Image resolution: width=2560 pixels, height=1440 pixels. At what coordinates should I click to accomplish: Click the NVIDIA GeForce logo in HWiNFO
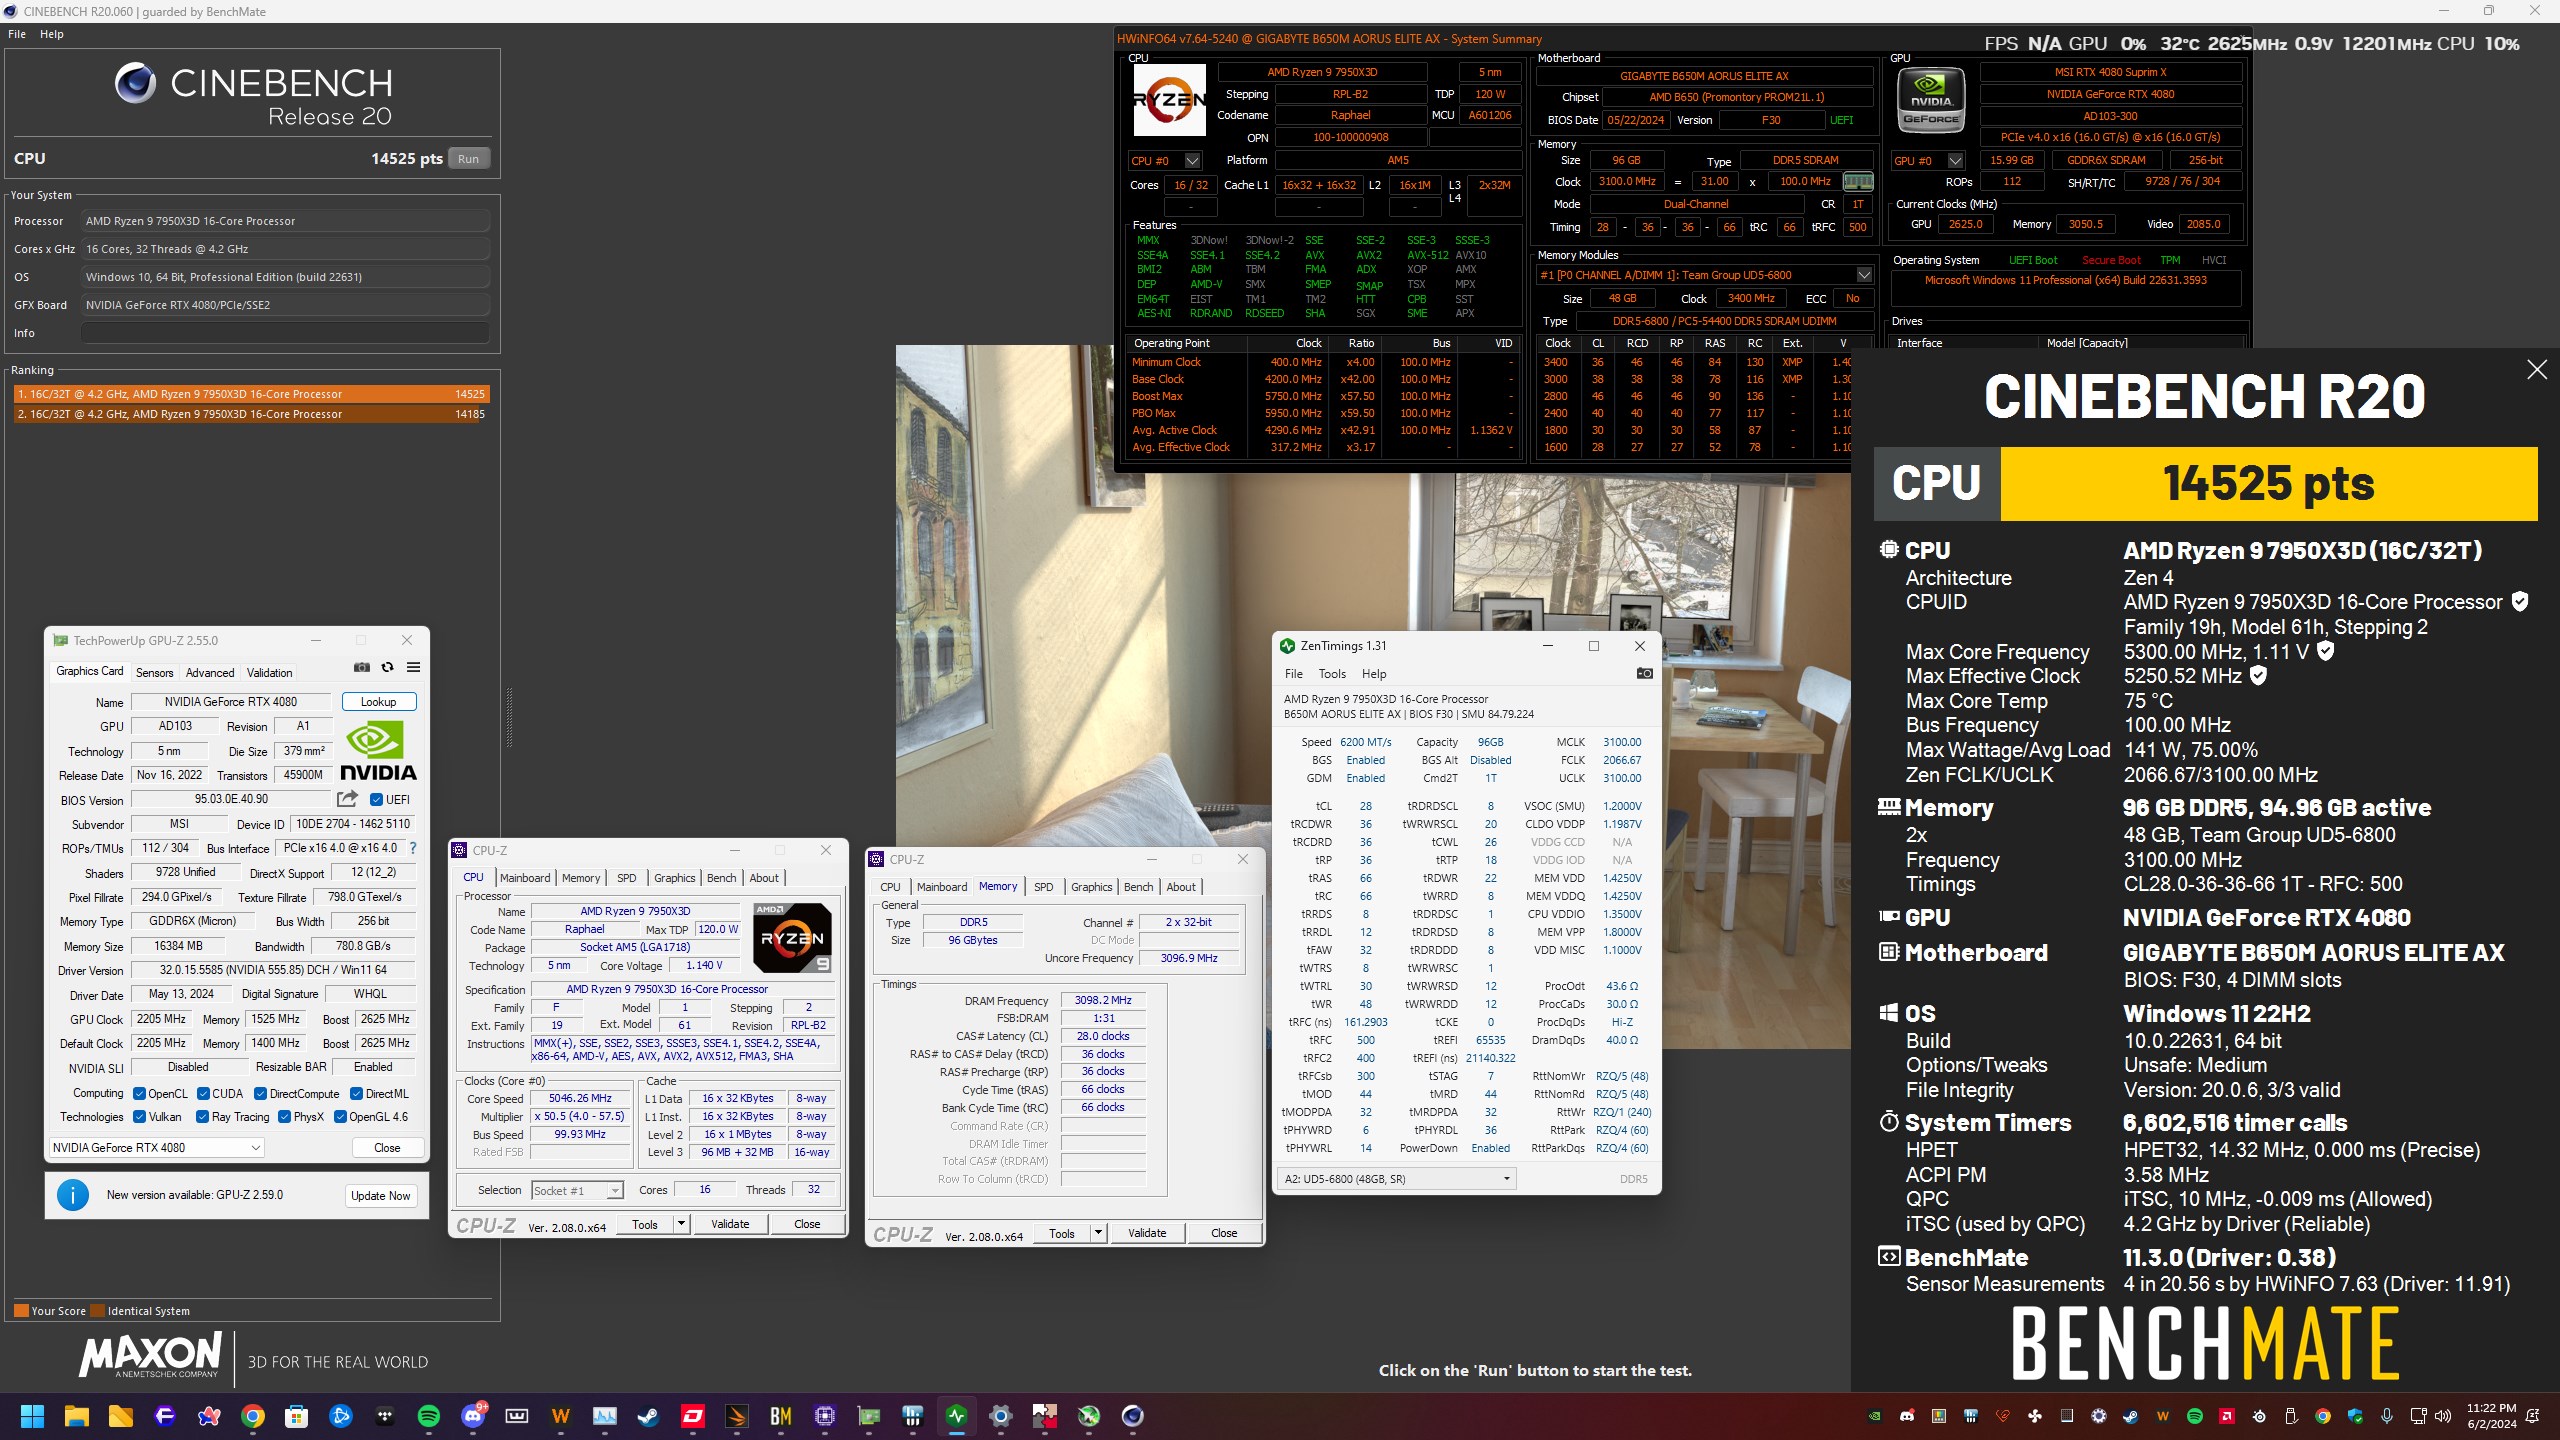[x=1931, y=98]
